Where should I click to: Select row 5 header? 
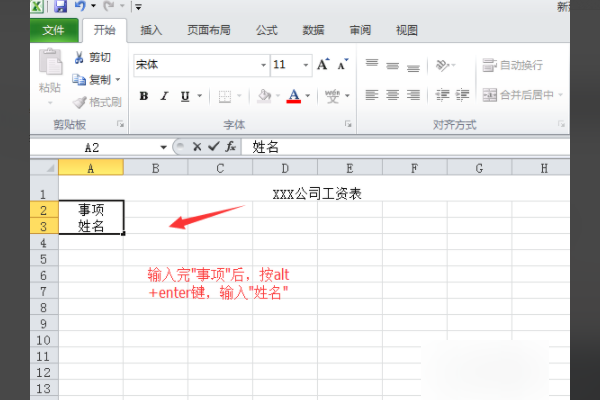(44, 259)
